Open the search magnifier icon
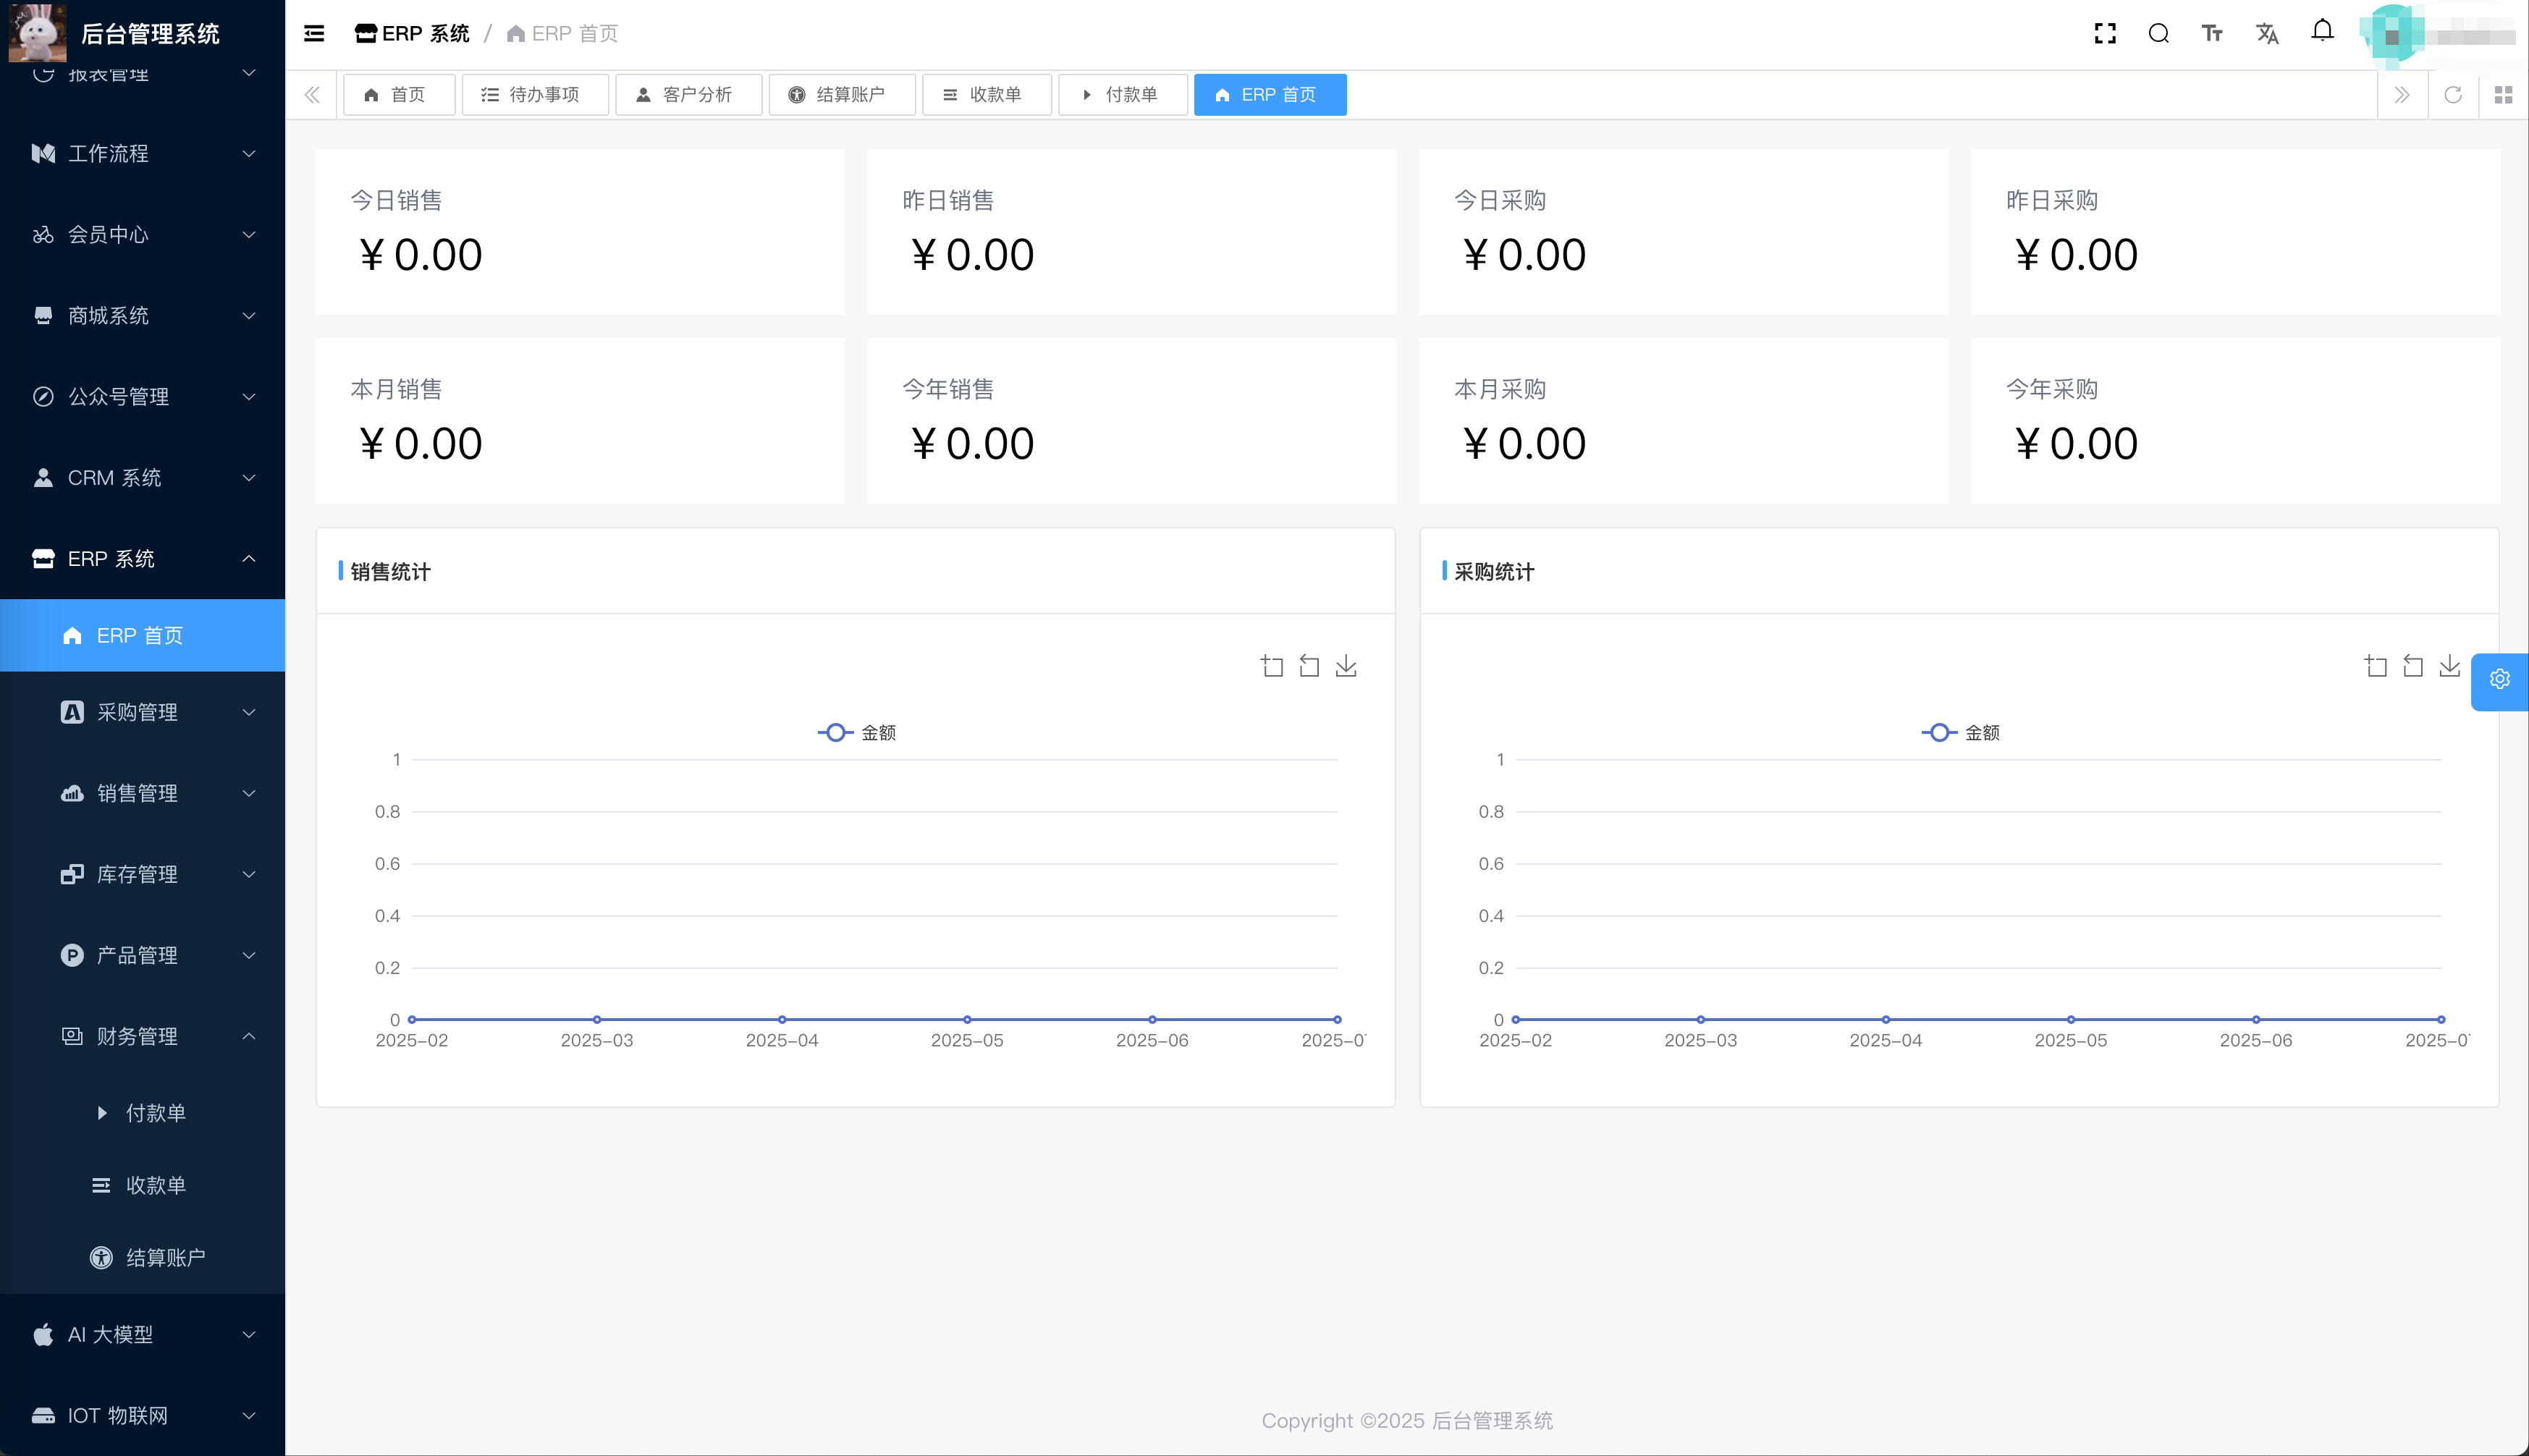The width and height of the screenshot is (2529, 1456). point(2158,34)
